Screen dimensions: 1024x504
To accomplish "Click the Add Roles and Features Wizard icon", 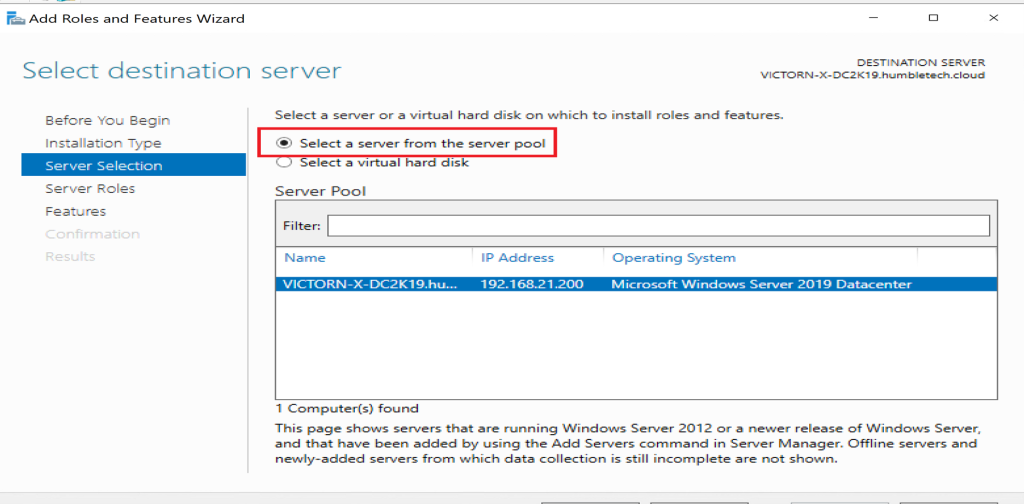I will pos(13,18).
